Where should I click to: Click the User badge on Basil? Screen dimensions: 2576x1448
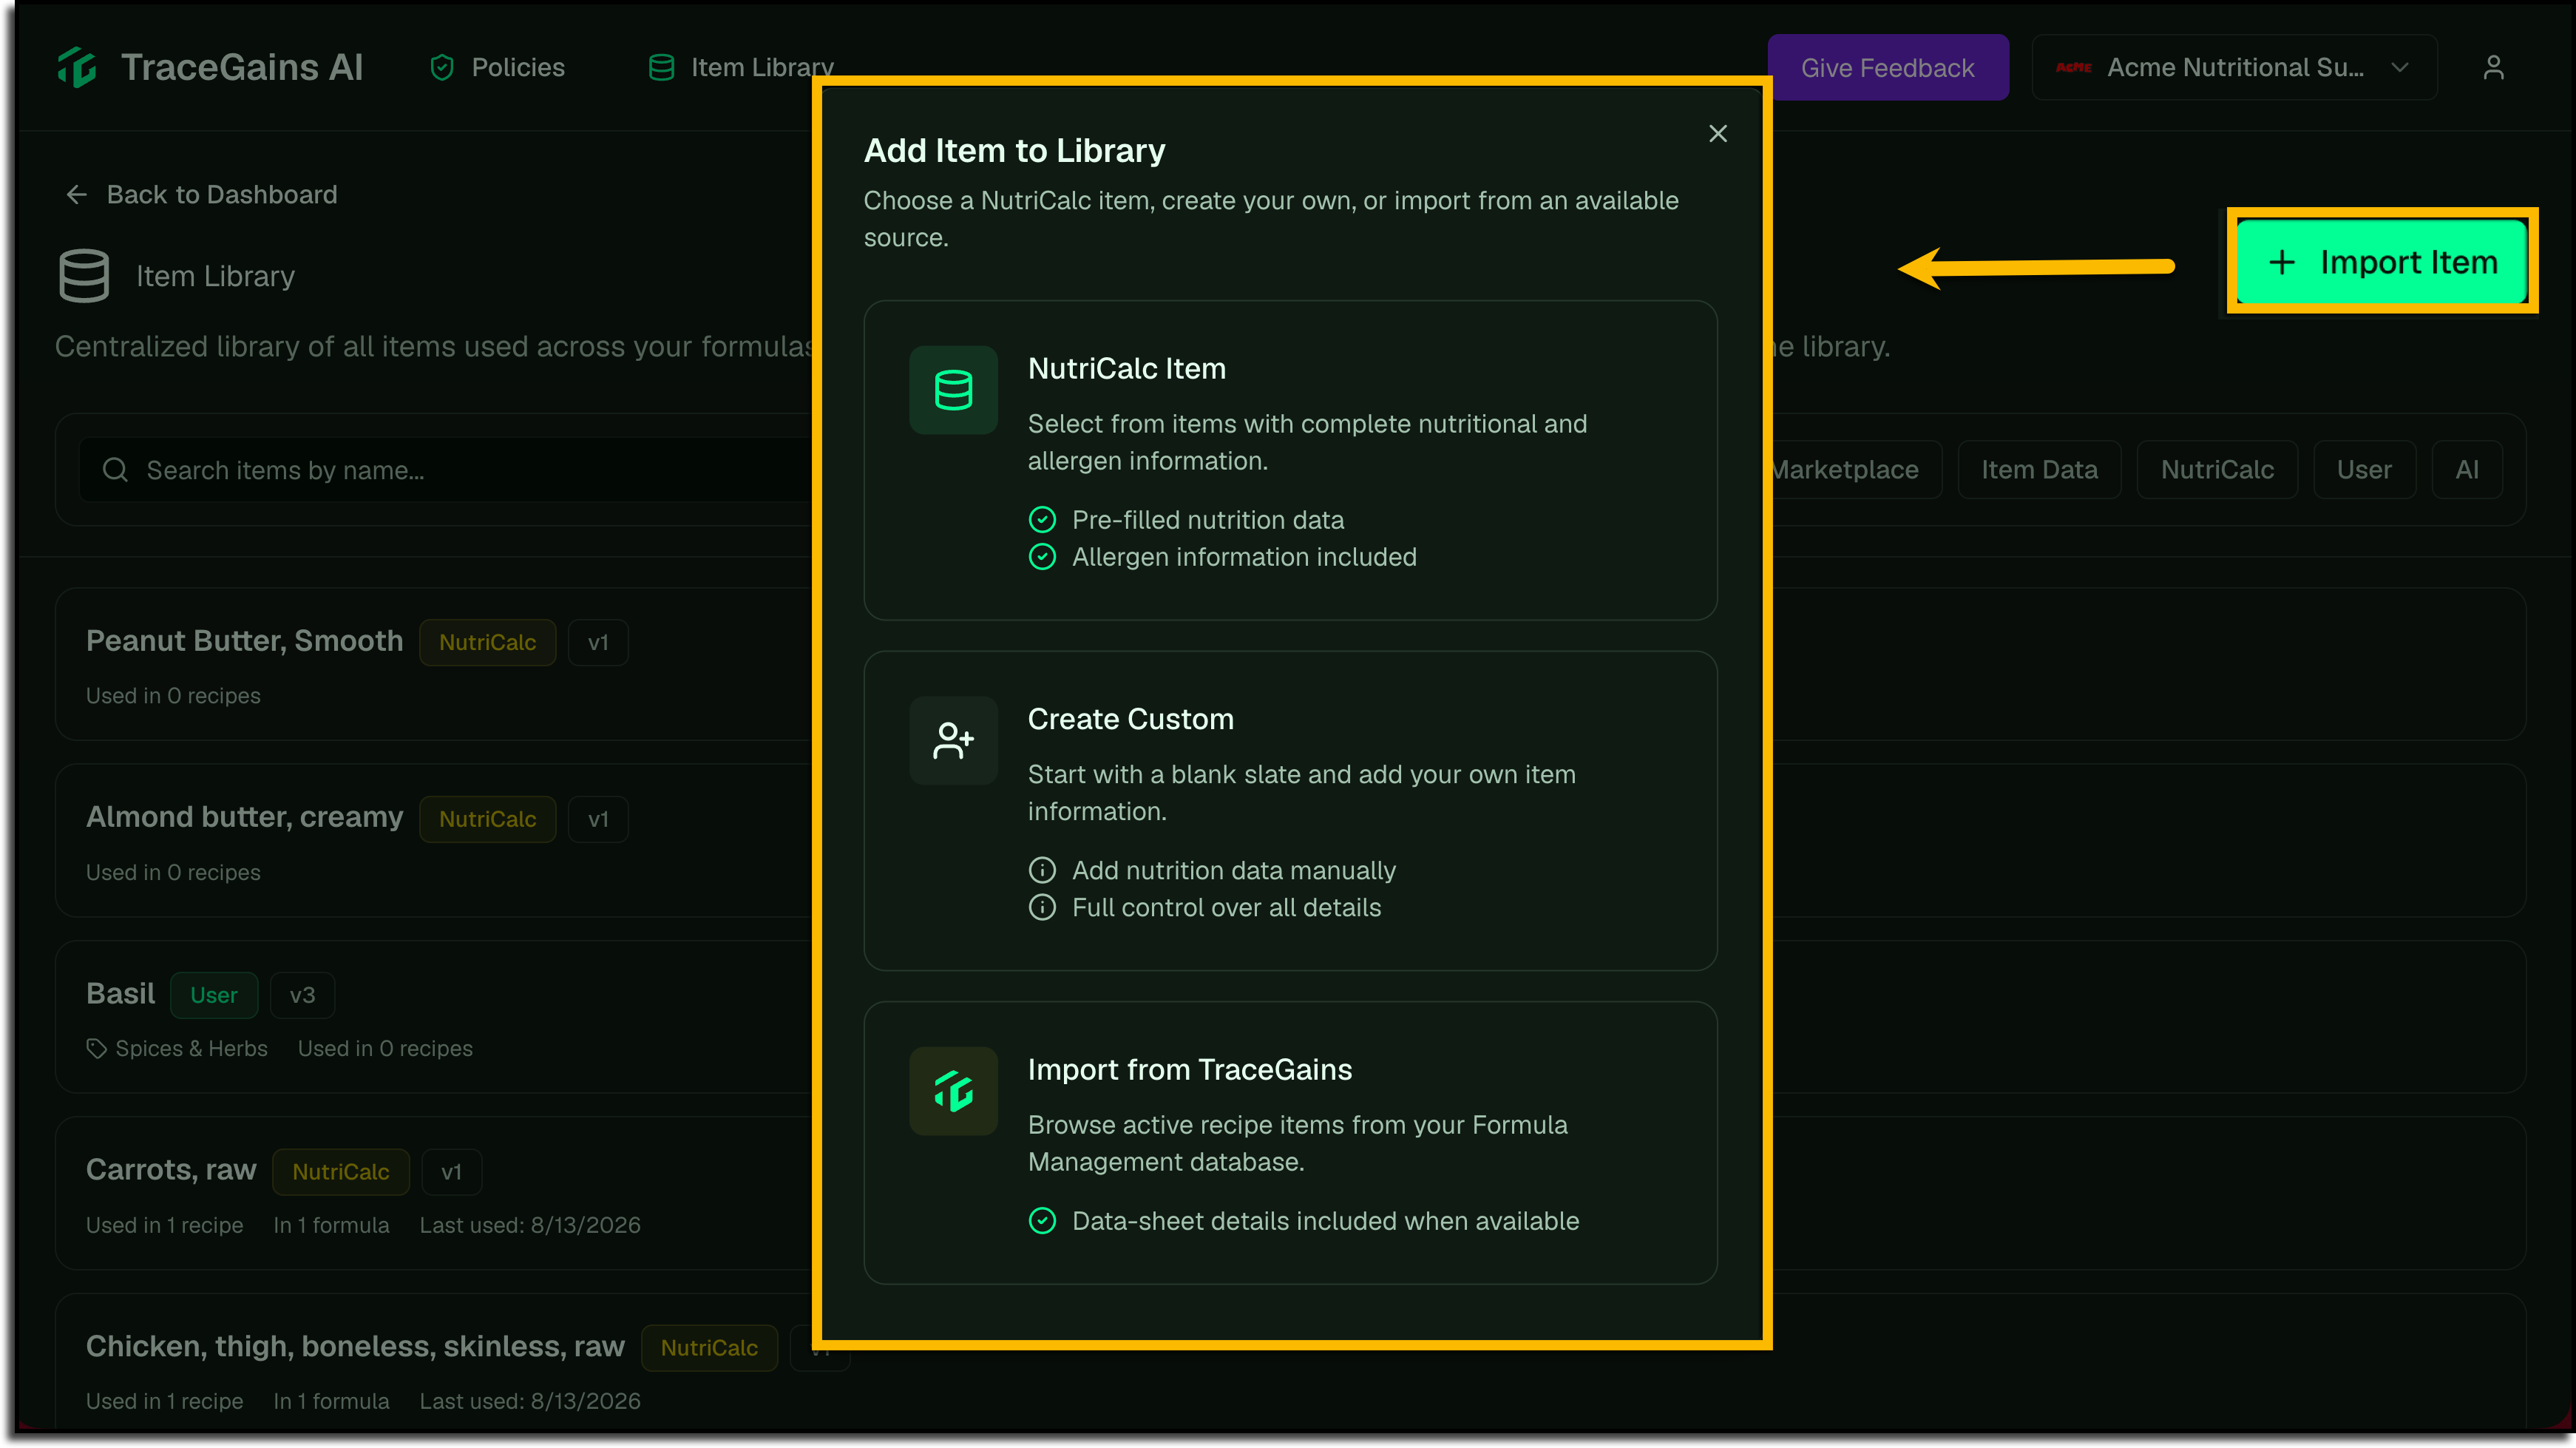tap(214, 995)
